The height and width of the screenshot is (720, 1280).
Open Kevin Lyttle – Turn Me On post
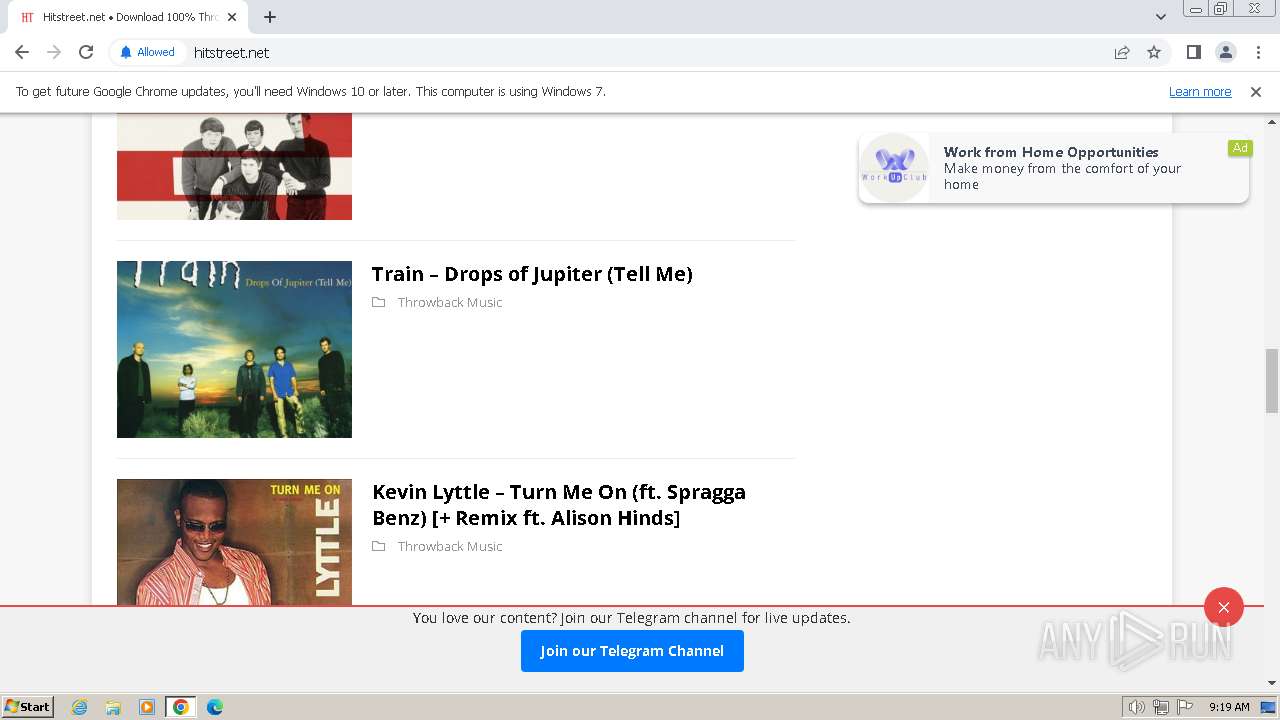point(559,505)
